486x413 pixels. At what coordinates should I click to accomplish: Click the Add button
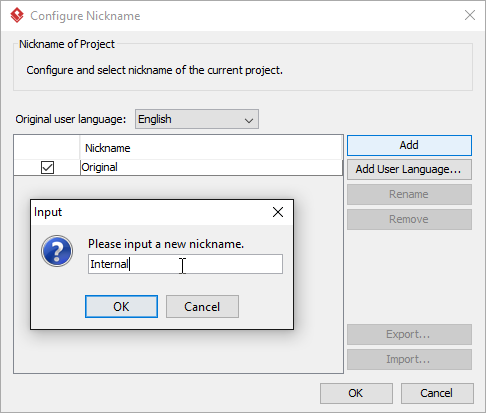tap(409, 145)
